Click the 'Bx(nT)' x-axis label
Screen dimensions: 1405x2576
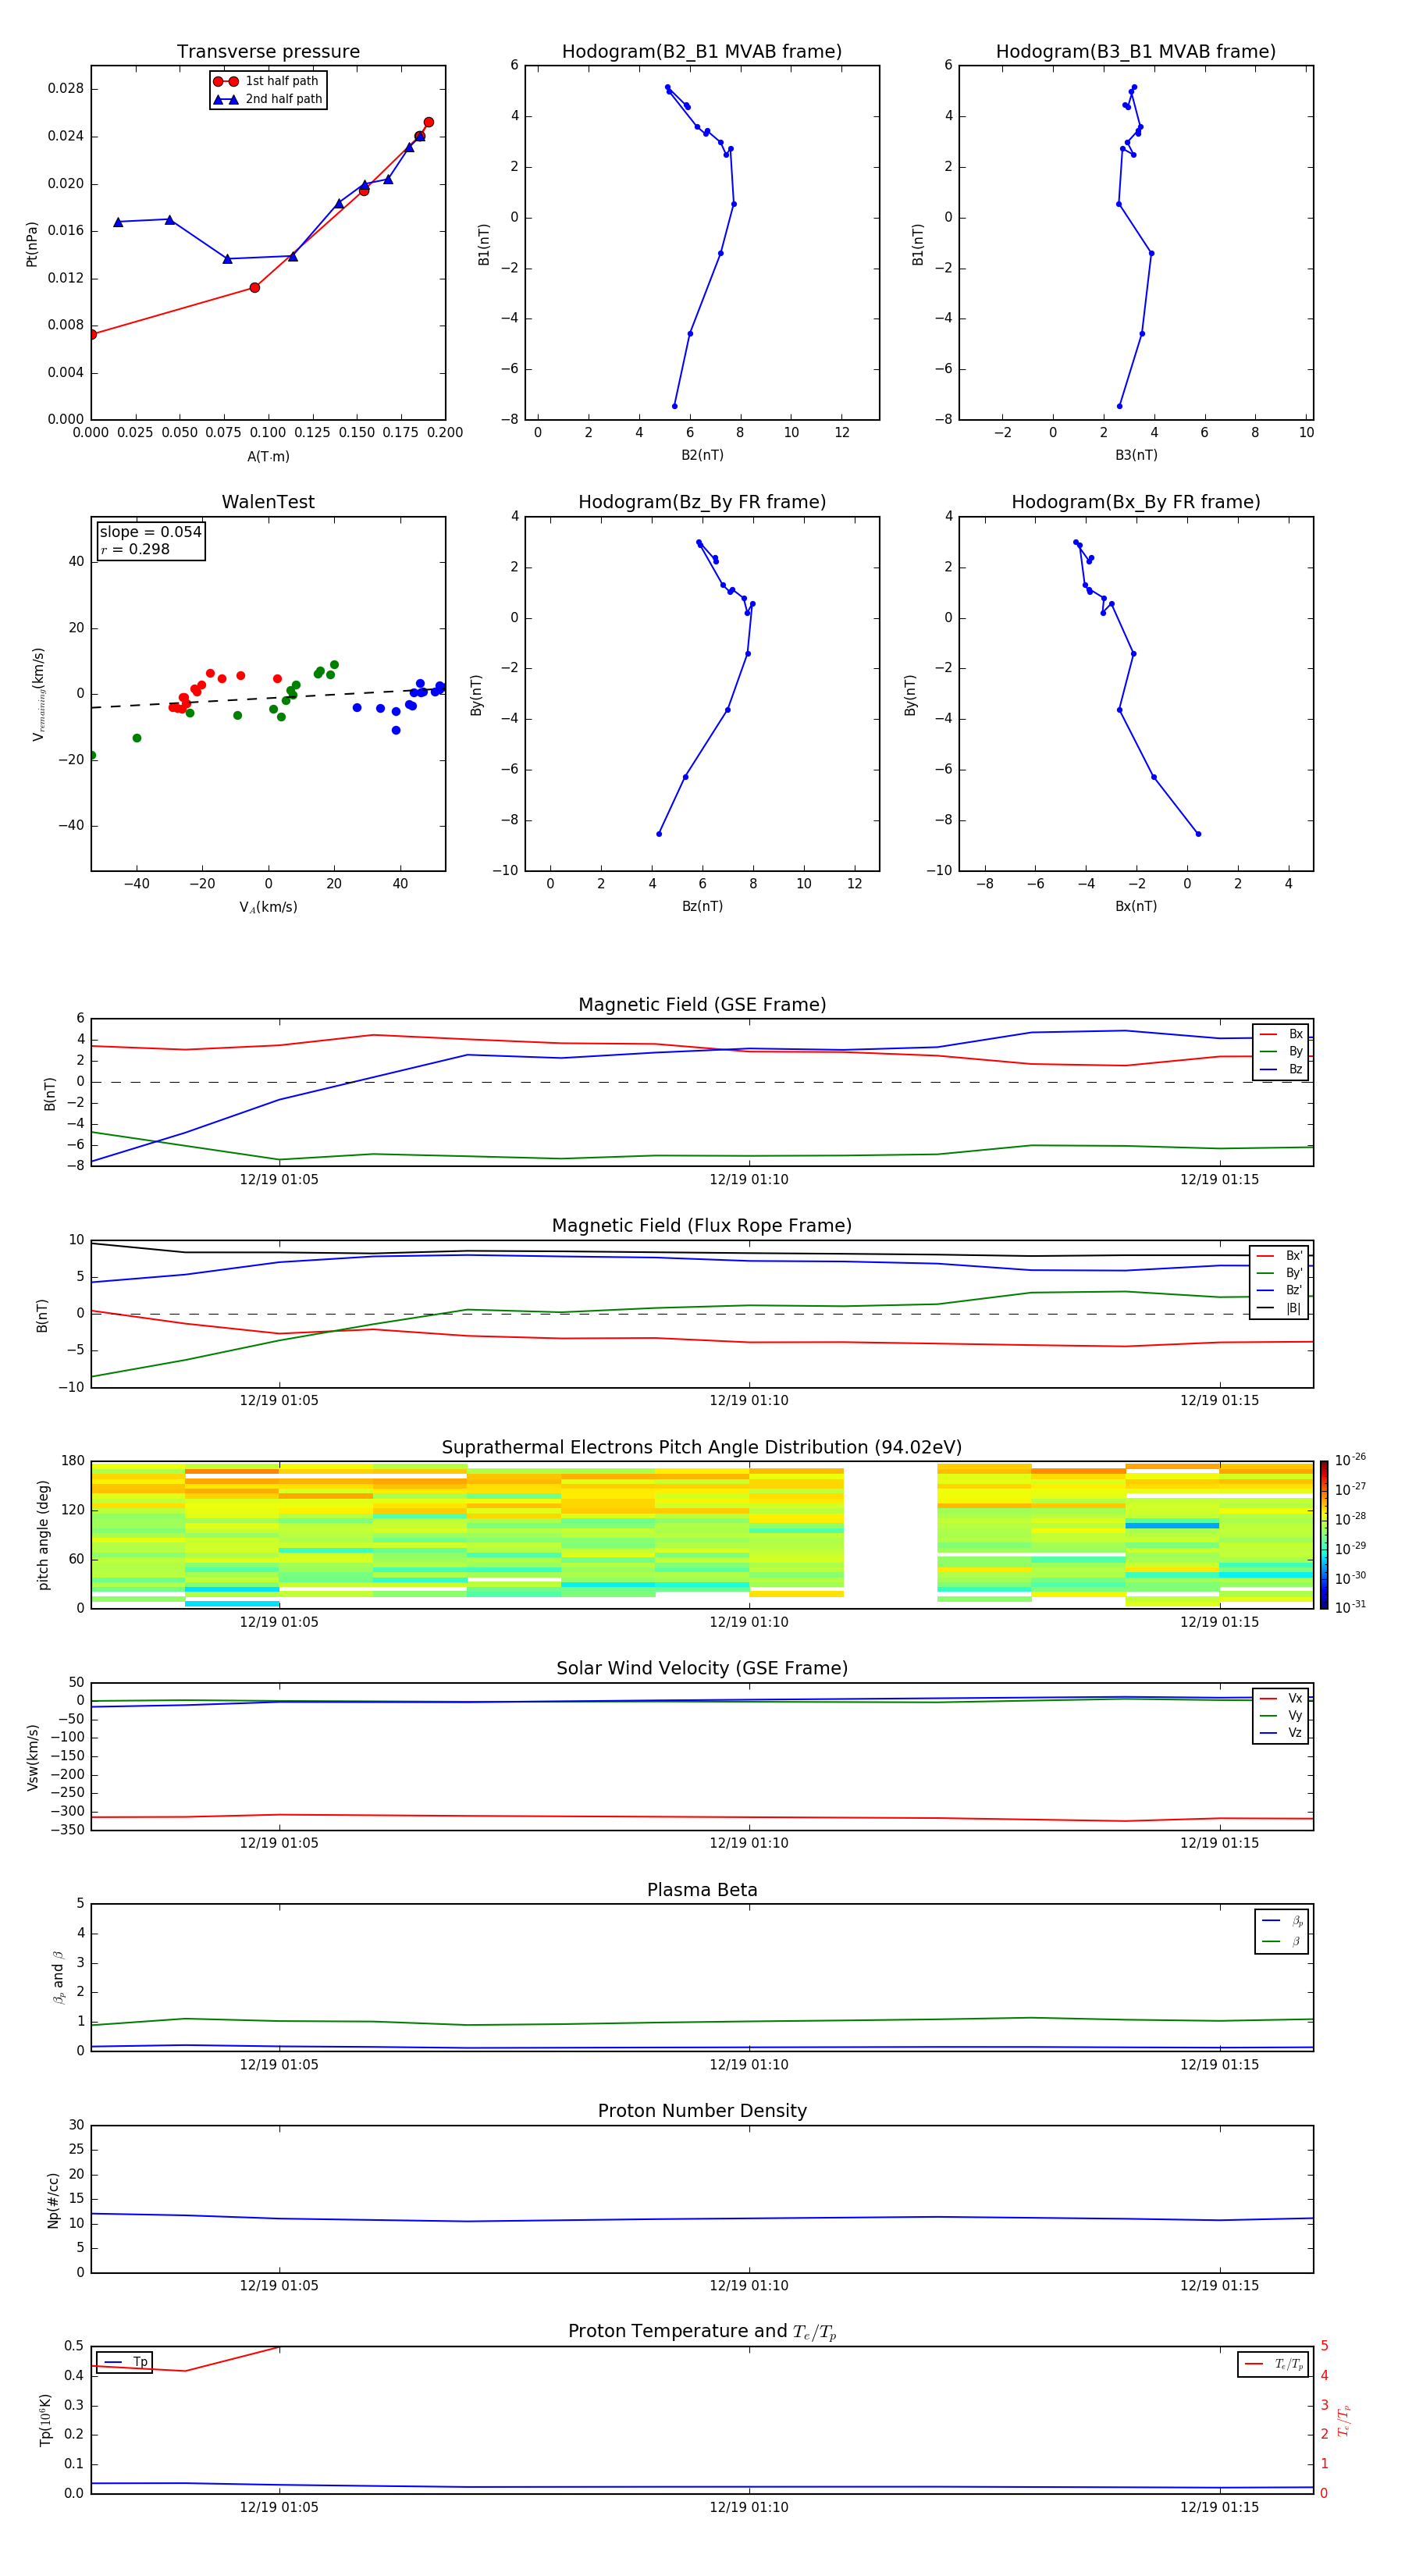[1136, 906]
